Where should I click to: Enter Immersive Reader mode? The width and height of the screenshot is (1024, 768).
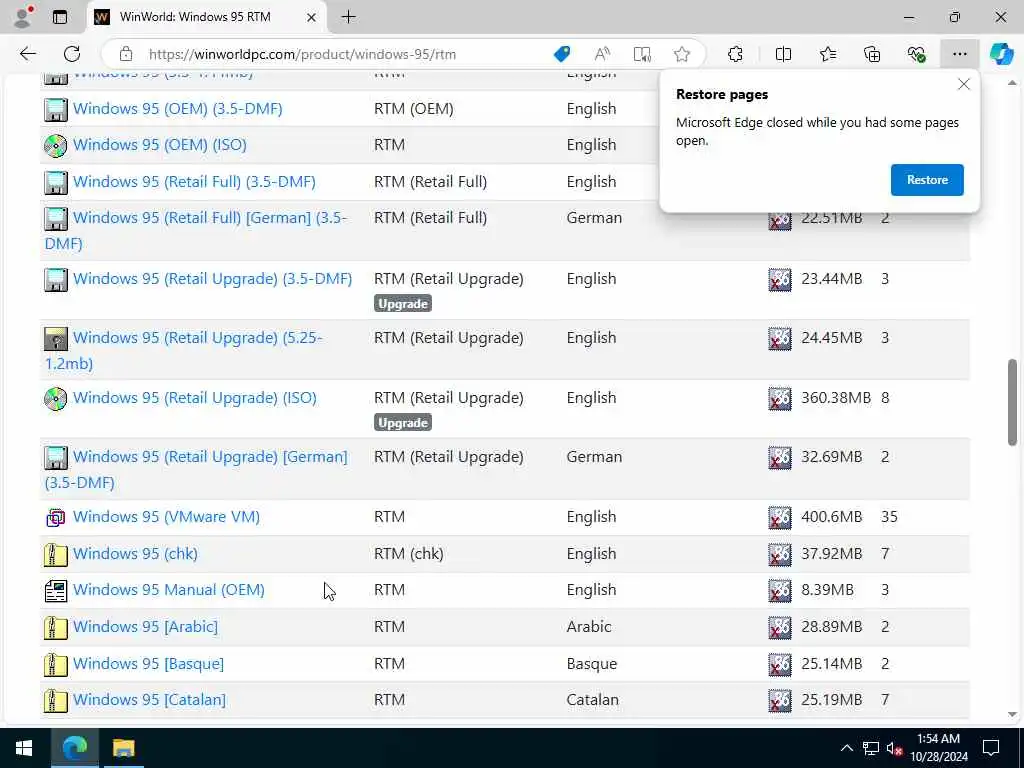tap(642, 54)
